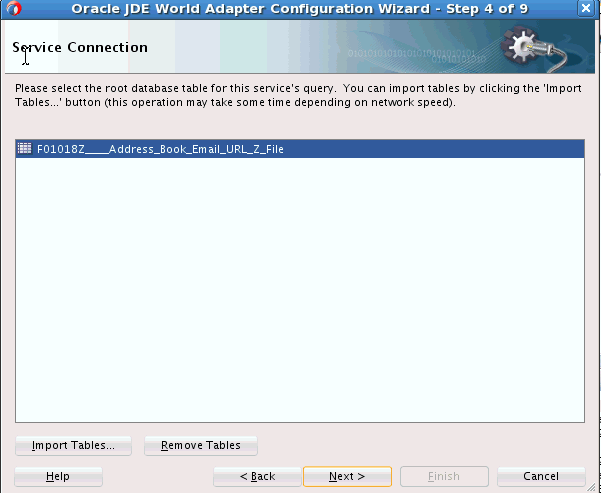Proceed with the Next button
This screenshot has height=493, width=601.
347,477
